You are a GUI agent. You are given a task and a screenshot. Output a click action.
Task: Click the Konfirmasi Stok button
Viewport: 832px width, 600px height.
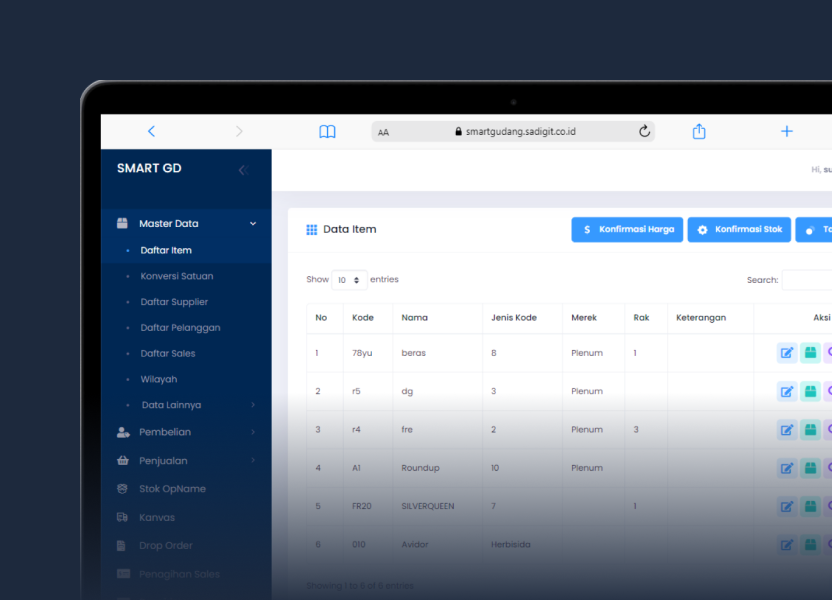click(x=739, y=230)
